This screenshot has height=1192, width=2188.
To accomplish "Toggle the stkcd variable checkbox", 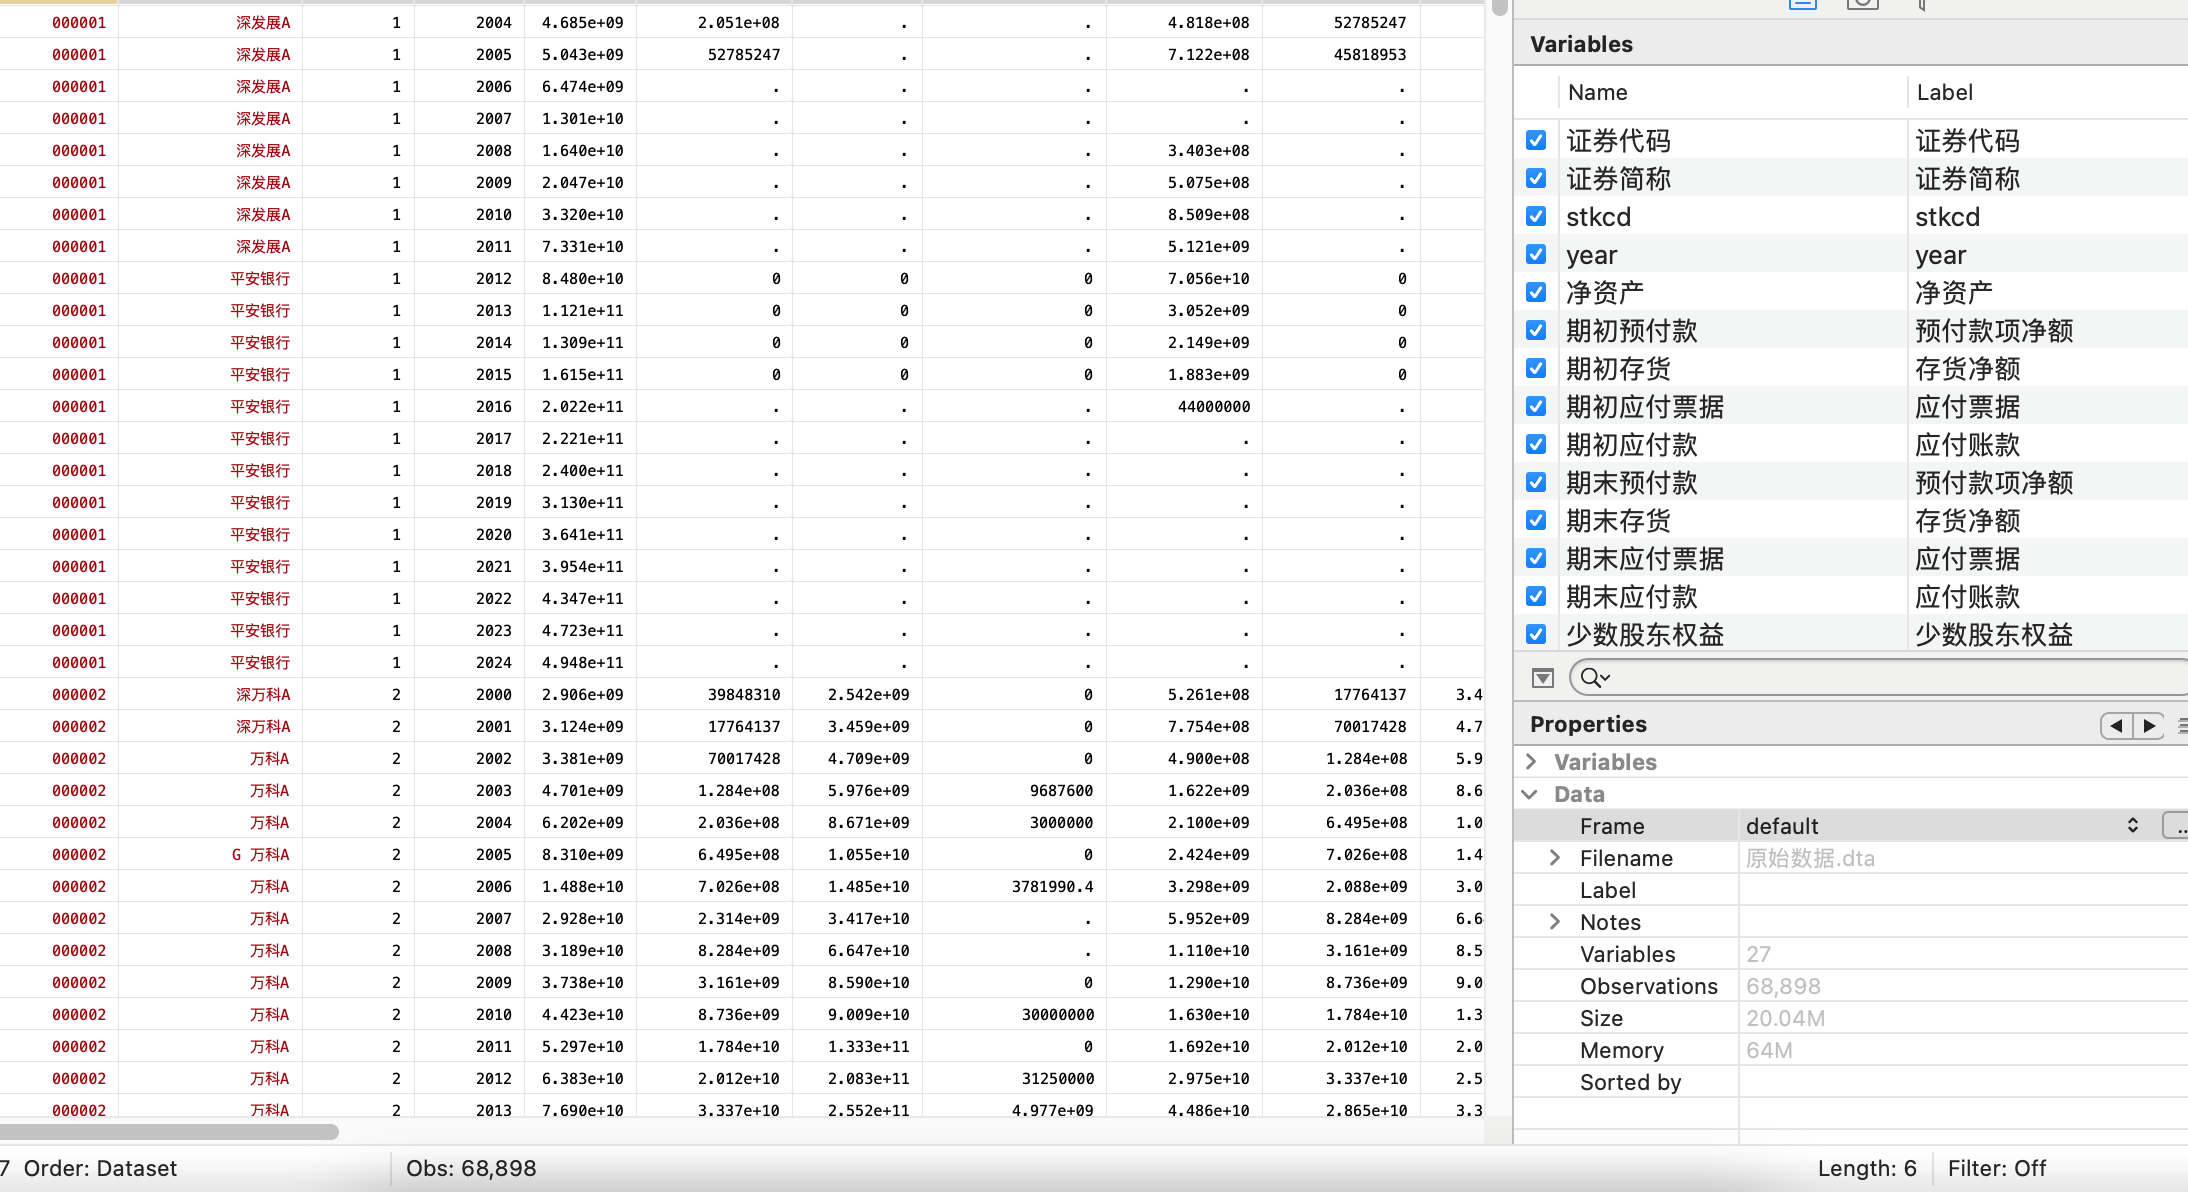I will pos(1536,217).
